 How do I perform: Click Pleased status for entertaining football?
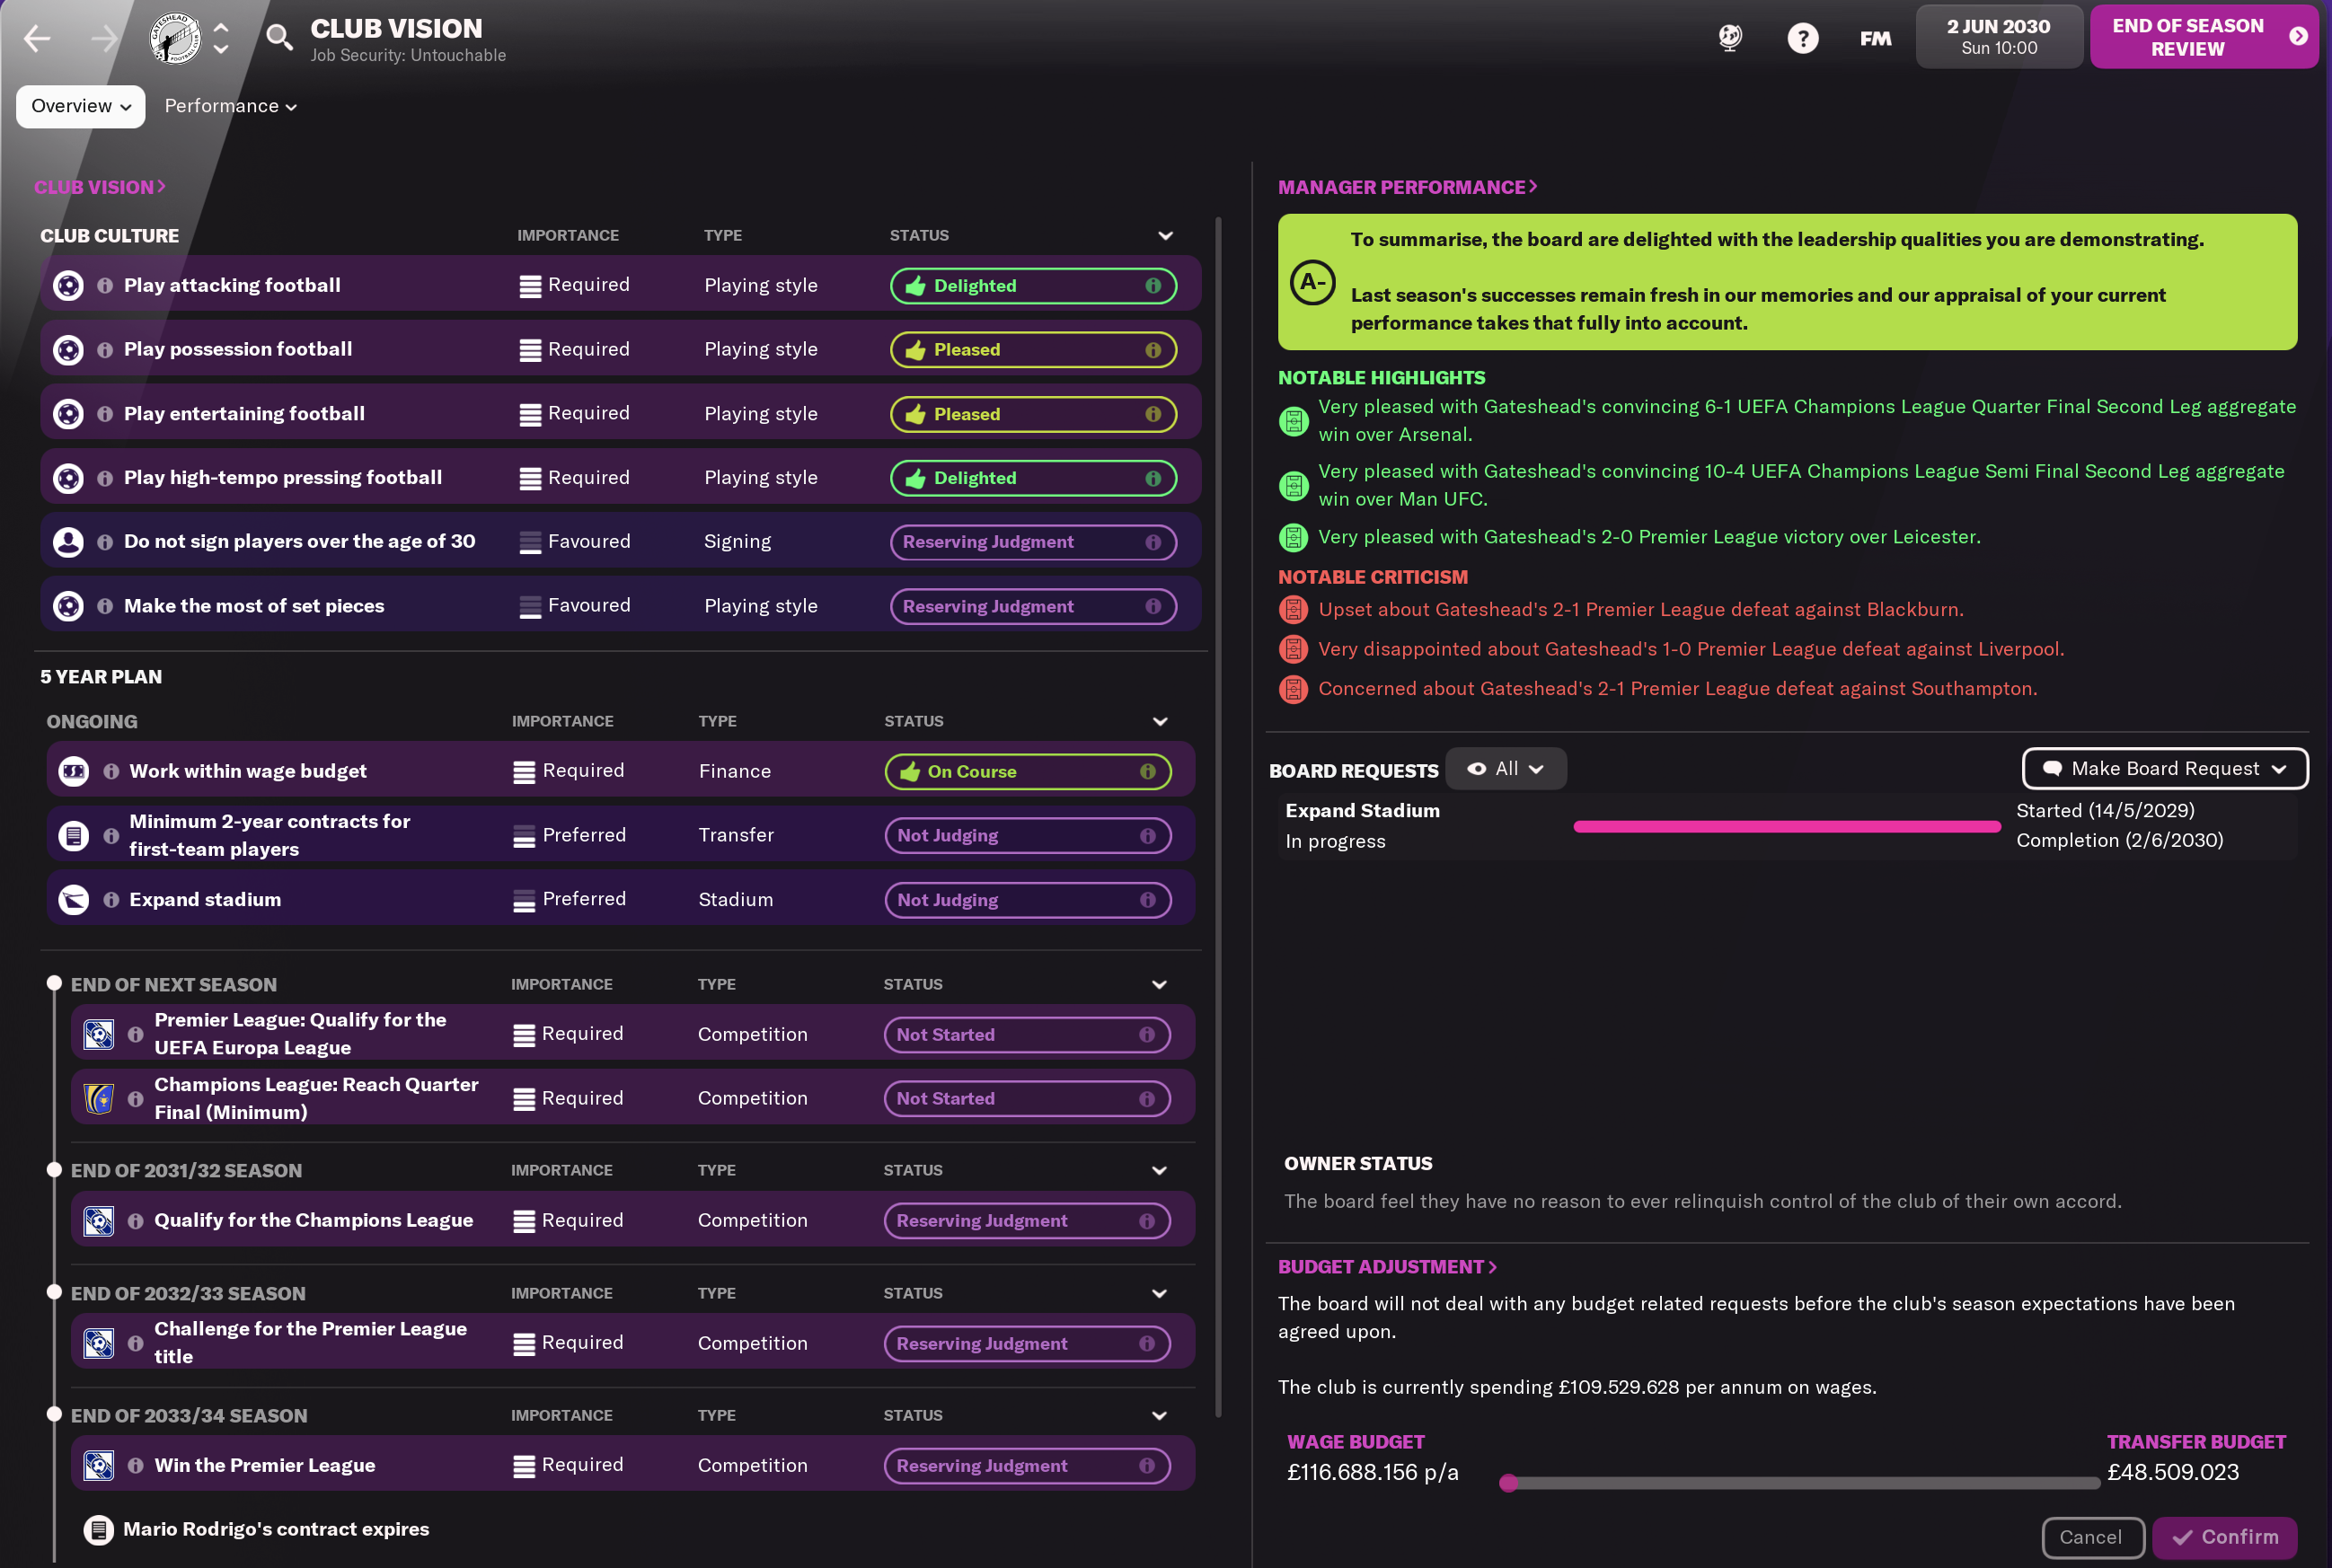(1033, 414)
